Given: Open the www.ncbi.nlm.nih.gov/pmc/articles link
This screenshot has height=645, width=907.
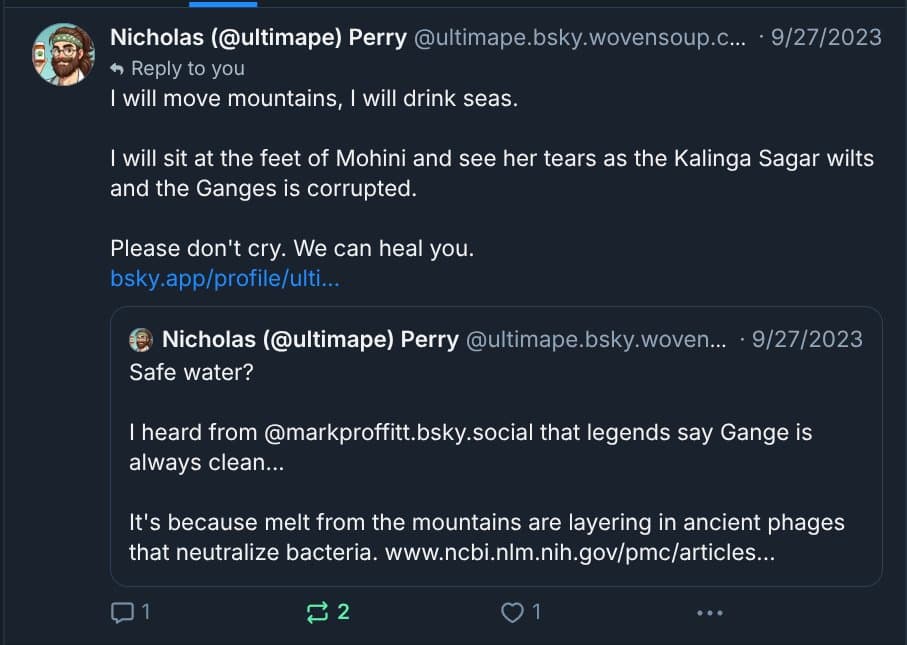Looking at the screenshot, I should coord(579,551).
